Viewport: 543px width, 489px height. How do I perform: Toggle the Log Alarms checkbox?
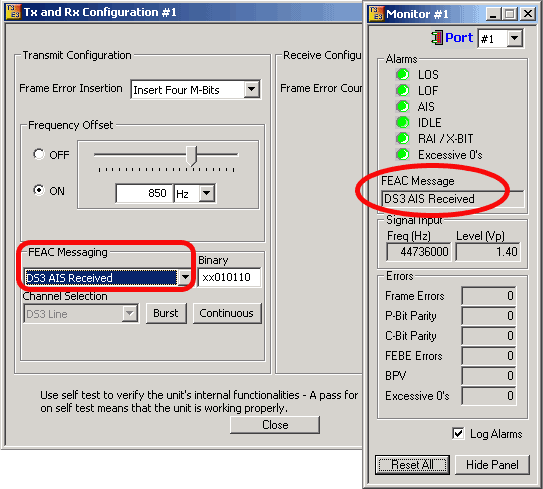(x=458, y=434)
